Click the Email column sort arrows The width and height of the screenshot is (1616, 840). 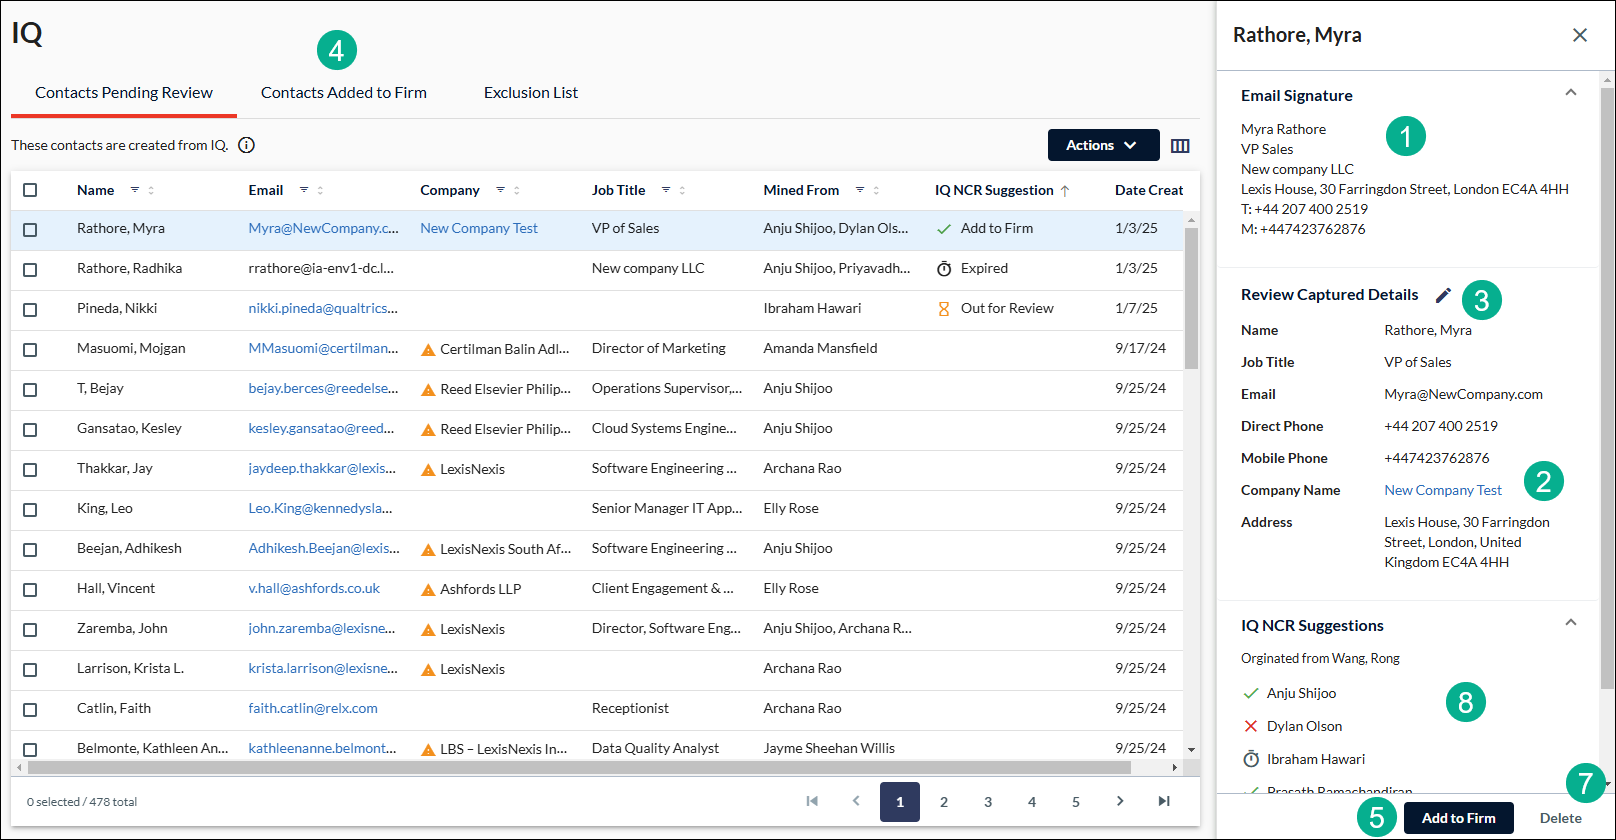click(x=320, y=190)
